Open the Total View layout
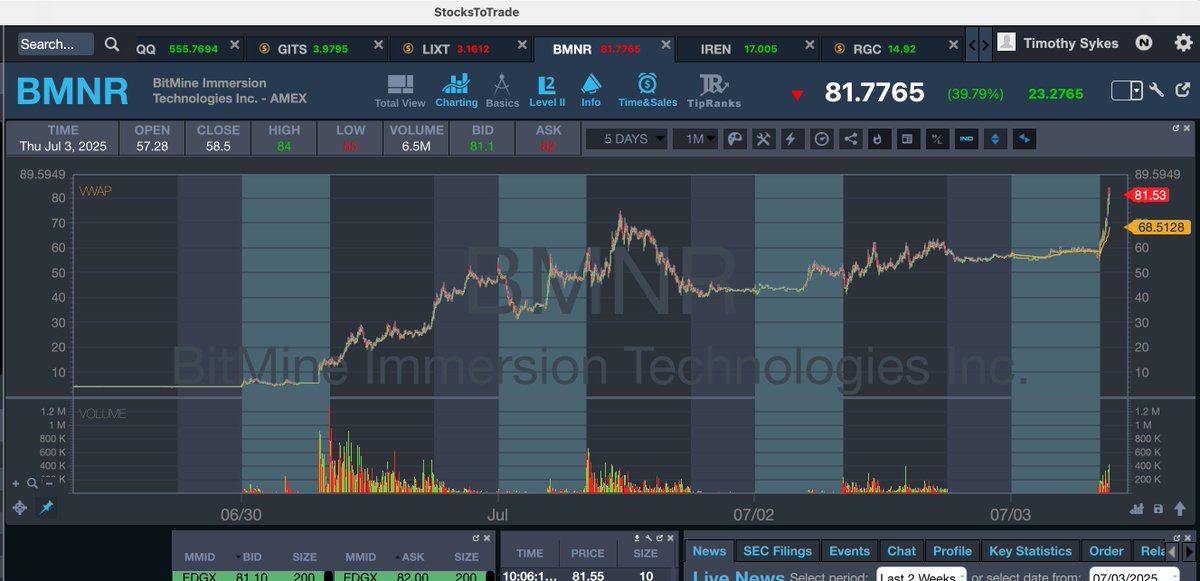Screen dimensions: 1200x581 coord(400,90)
